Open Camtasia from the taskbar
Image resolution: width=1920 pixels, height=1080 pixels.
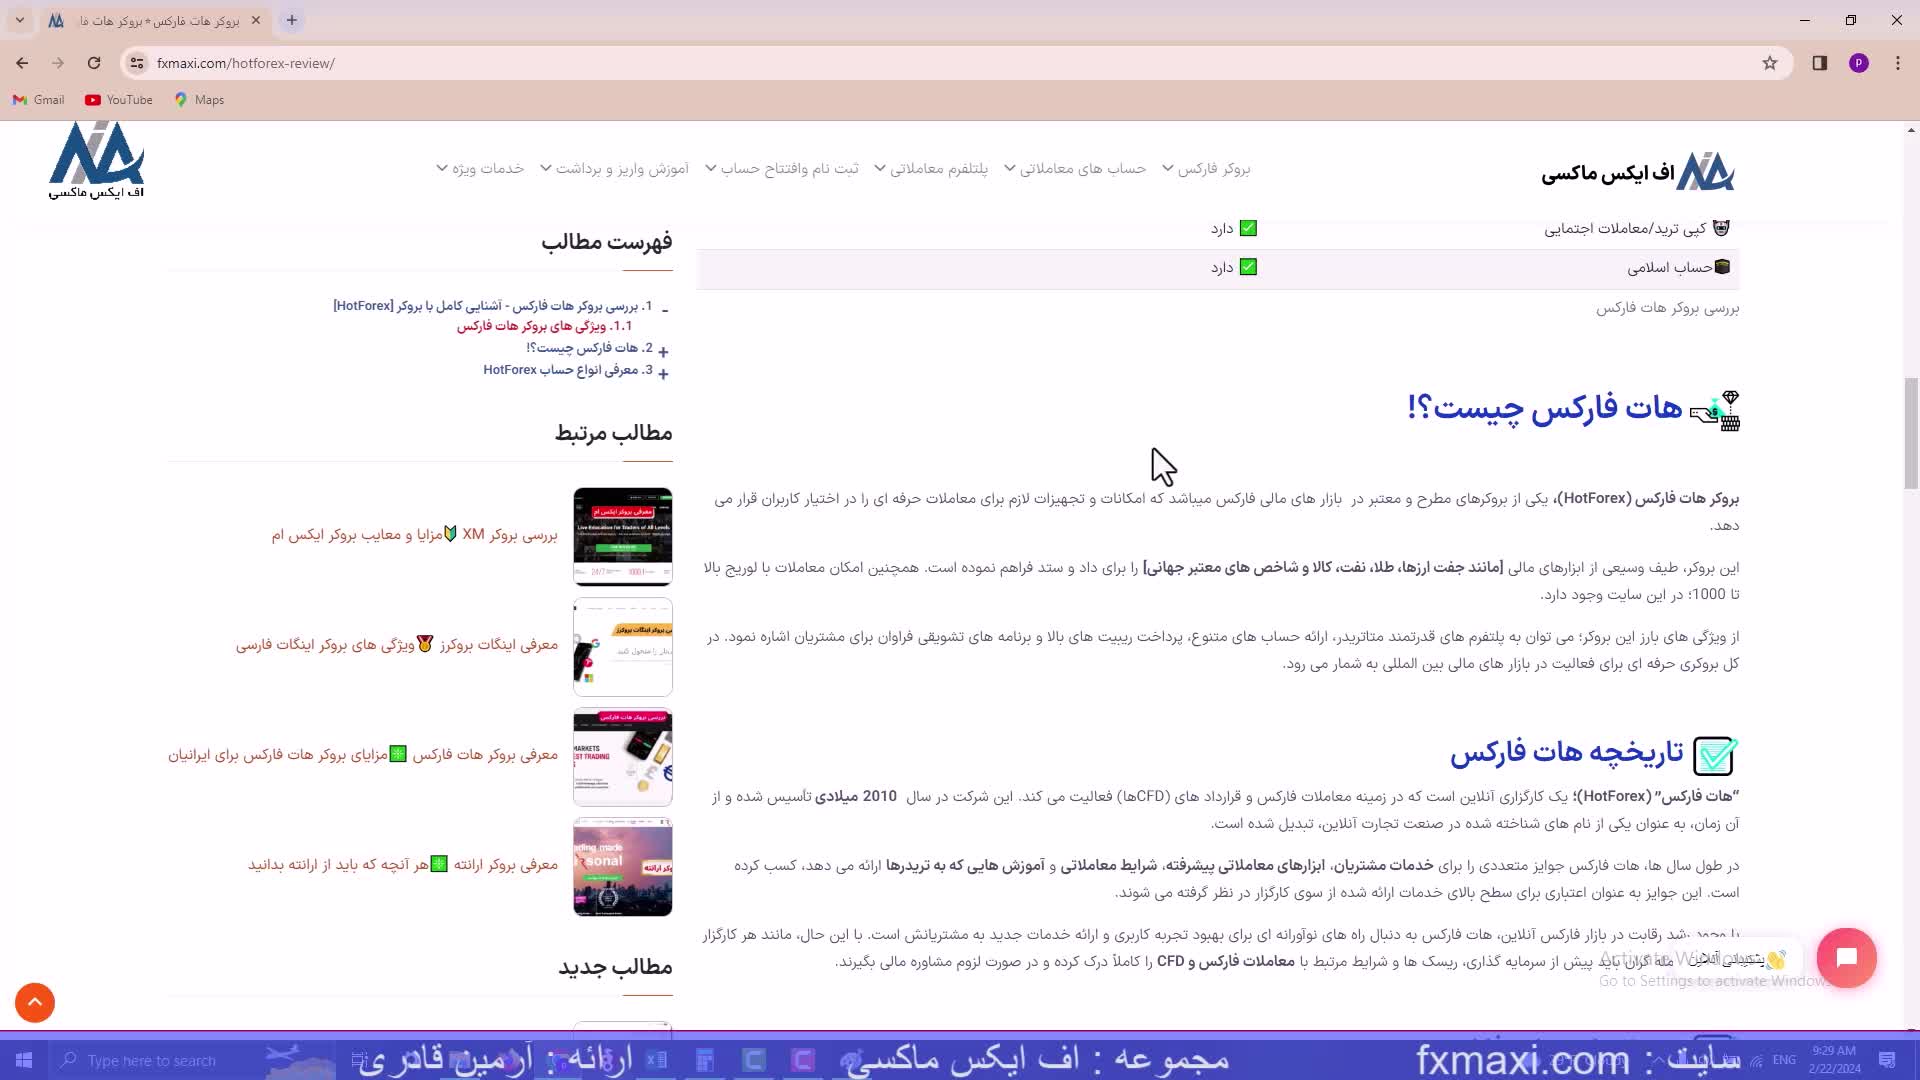tap(800, 1060)
